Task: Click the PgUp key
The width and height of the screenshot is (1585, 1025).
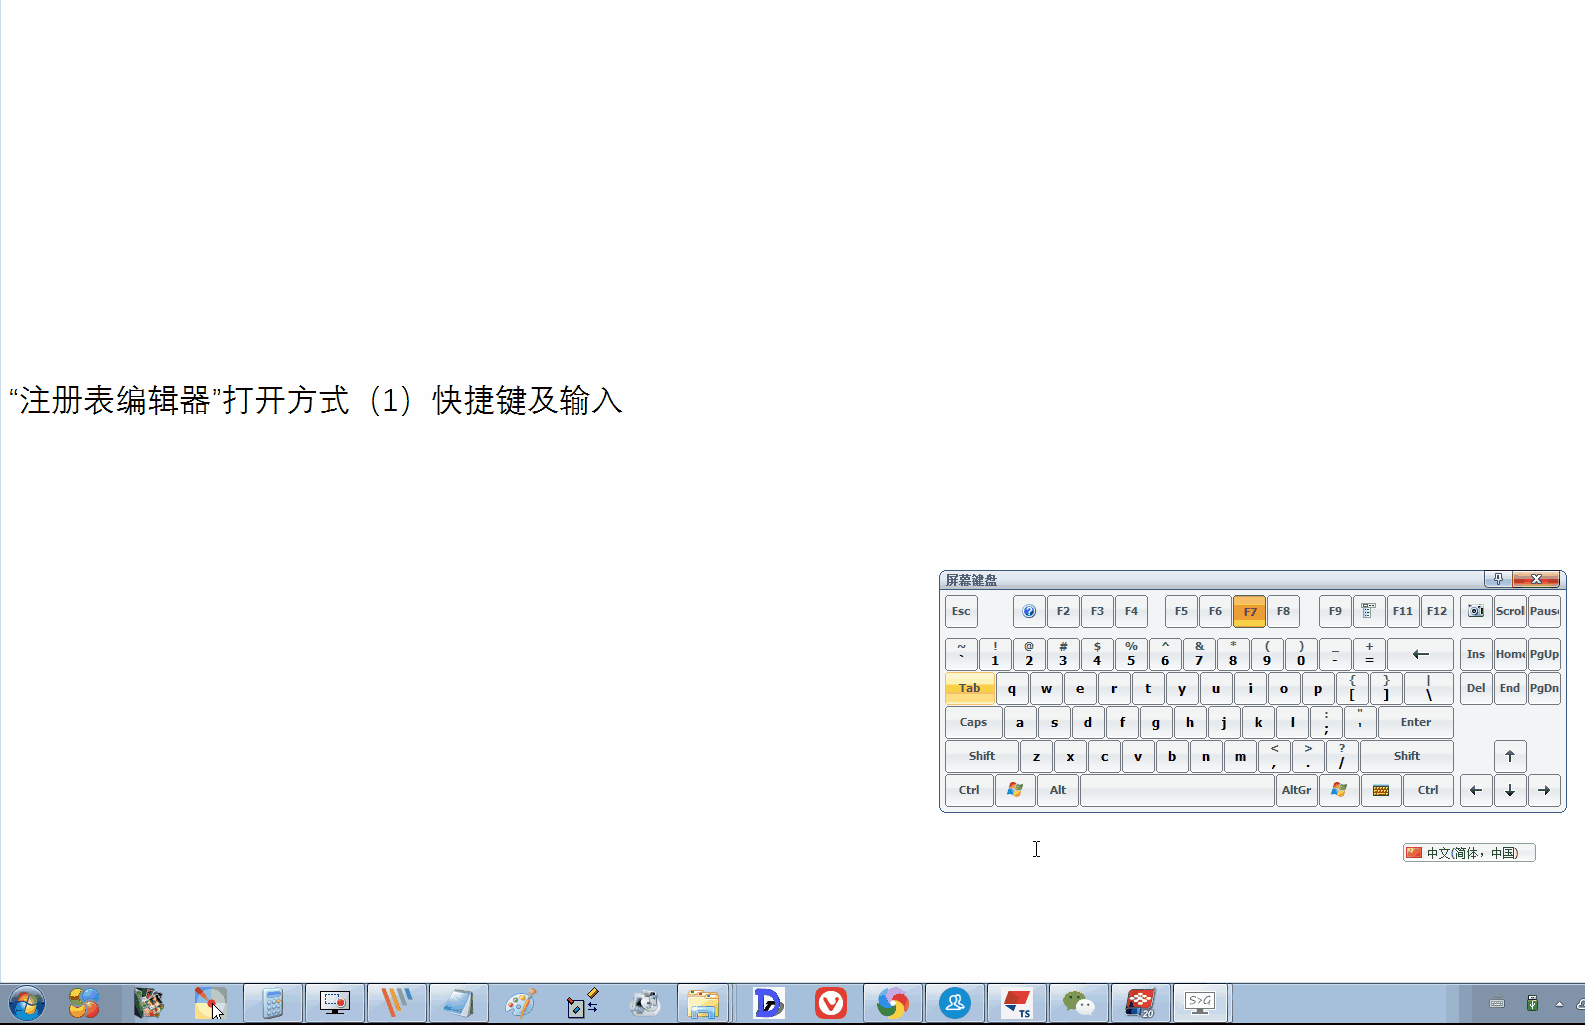Action: 1544,655
